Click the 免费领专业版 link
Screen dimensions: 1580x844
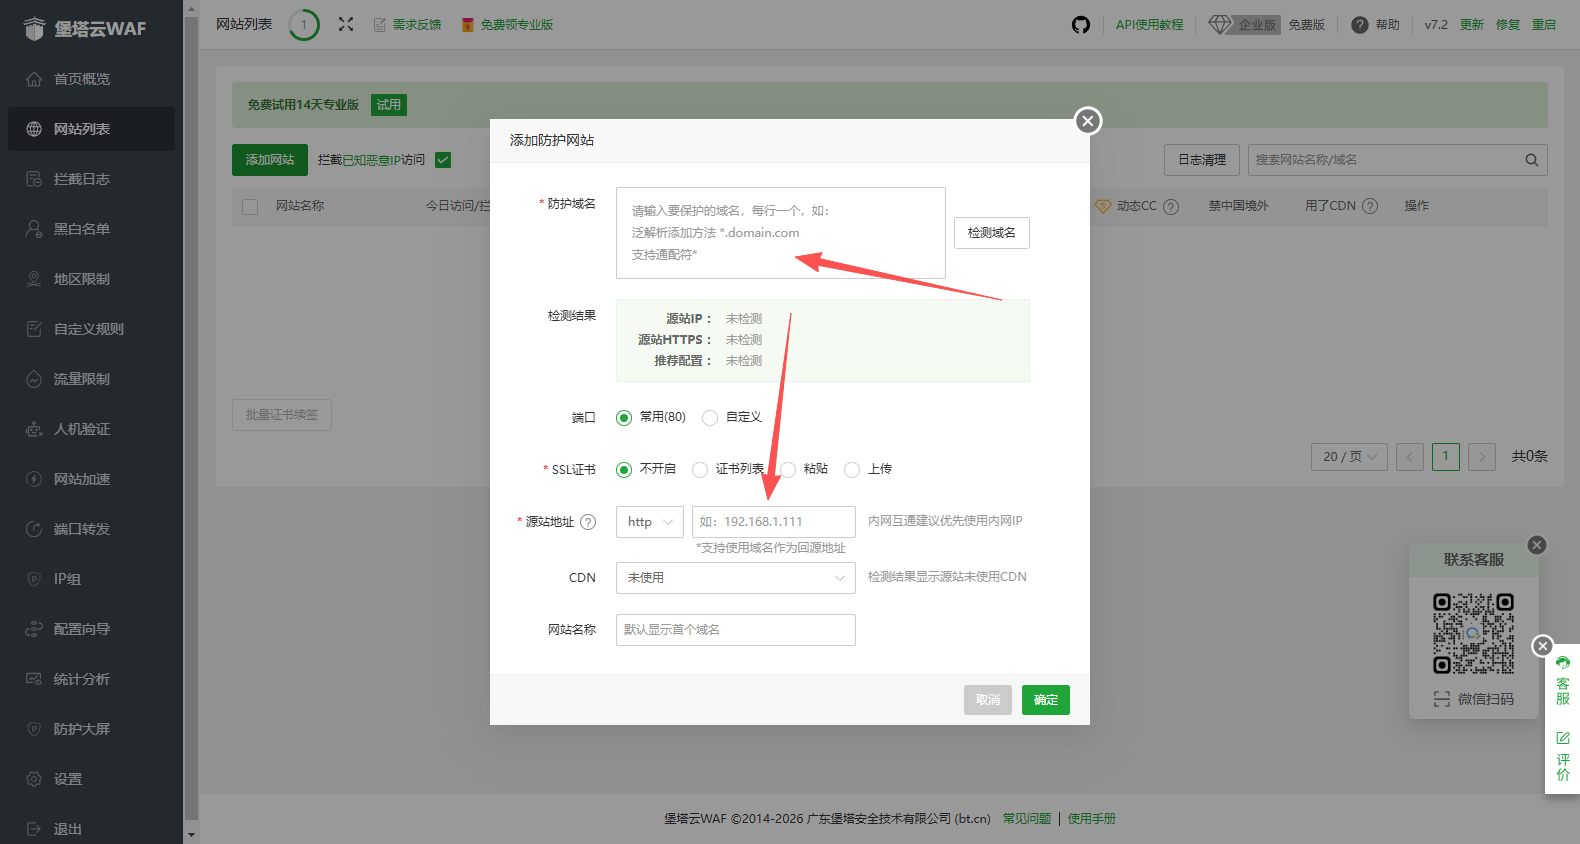[x=508, y=25]
